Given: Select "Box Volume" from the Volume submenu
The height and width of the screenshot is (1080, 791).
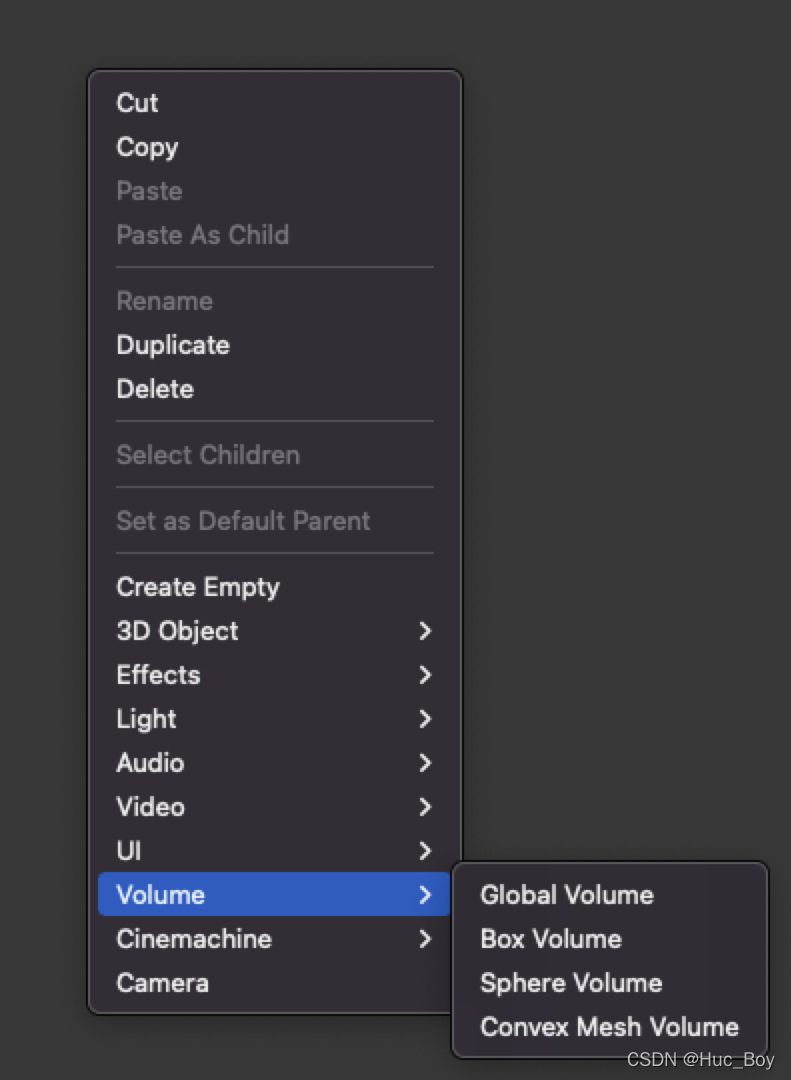Looking at the screenshot, I should tap(550, 939).
